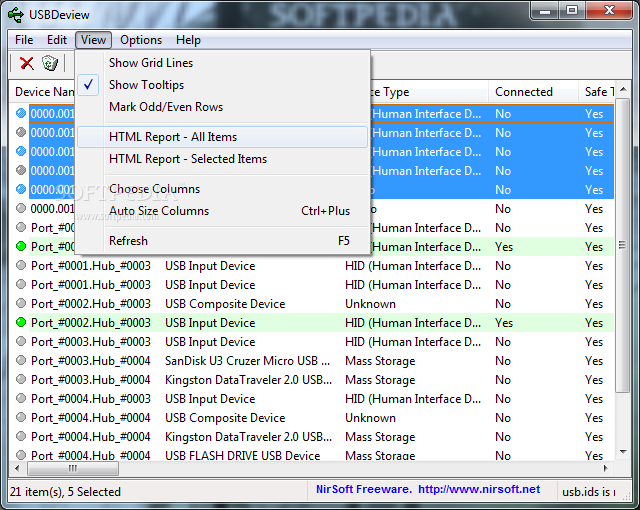Click status icon of USB Composite Device Port_#0004 row
640x510 pixels.
[x=21, y=417]
